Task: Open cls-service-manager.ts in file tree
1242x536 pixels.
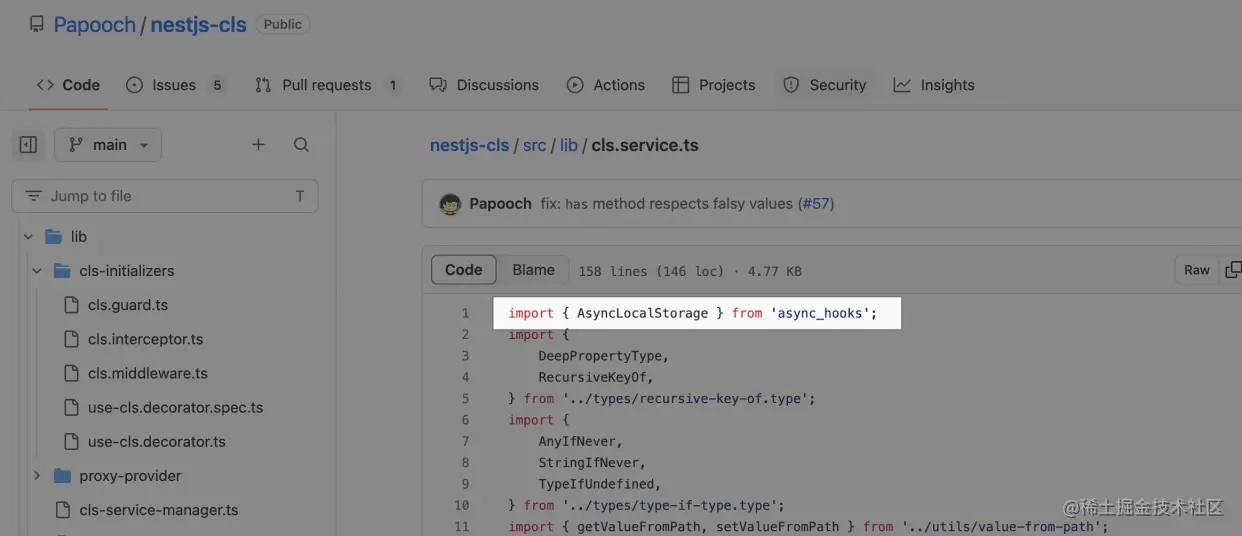Action: [x=159, y=510]
